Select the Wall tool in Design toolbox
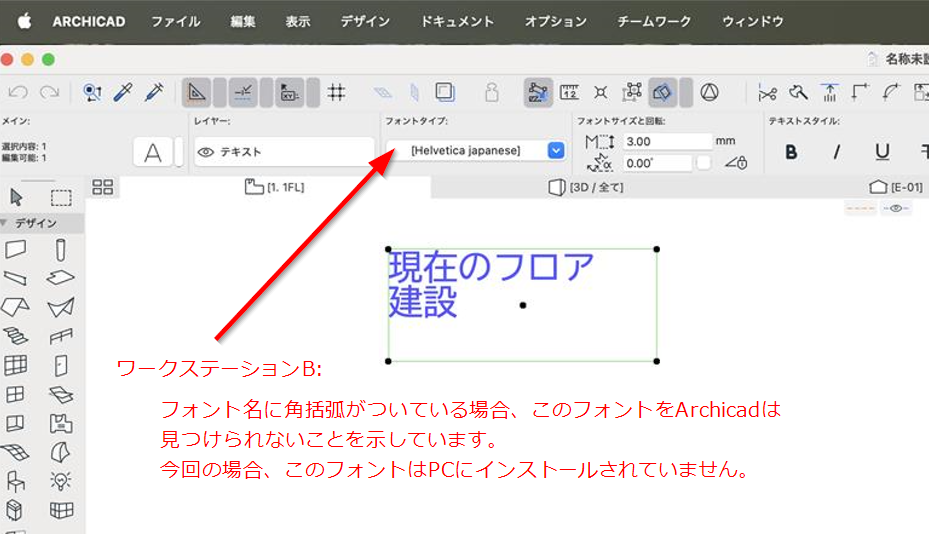 click(x=15, y=249)
